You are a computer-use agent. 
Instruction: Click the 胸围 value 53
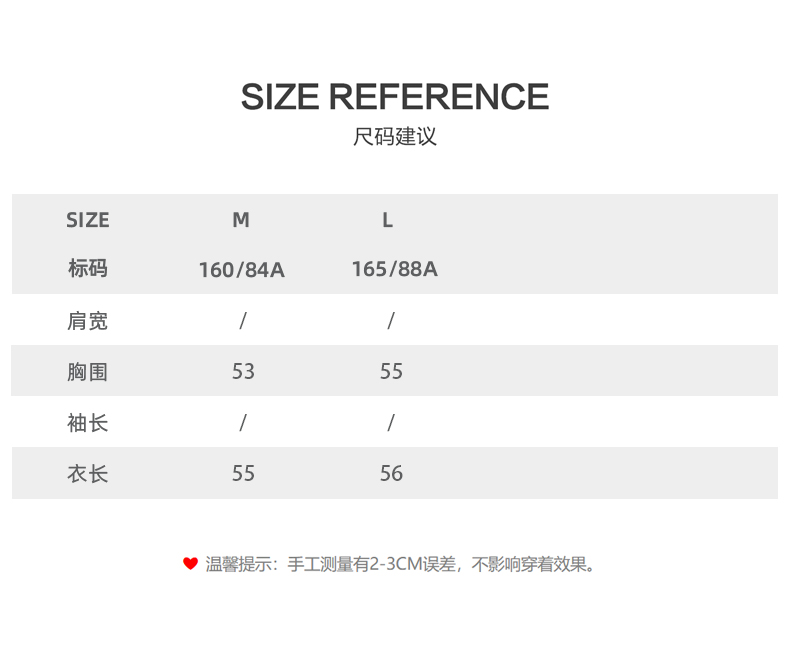pos(243,372)
